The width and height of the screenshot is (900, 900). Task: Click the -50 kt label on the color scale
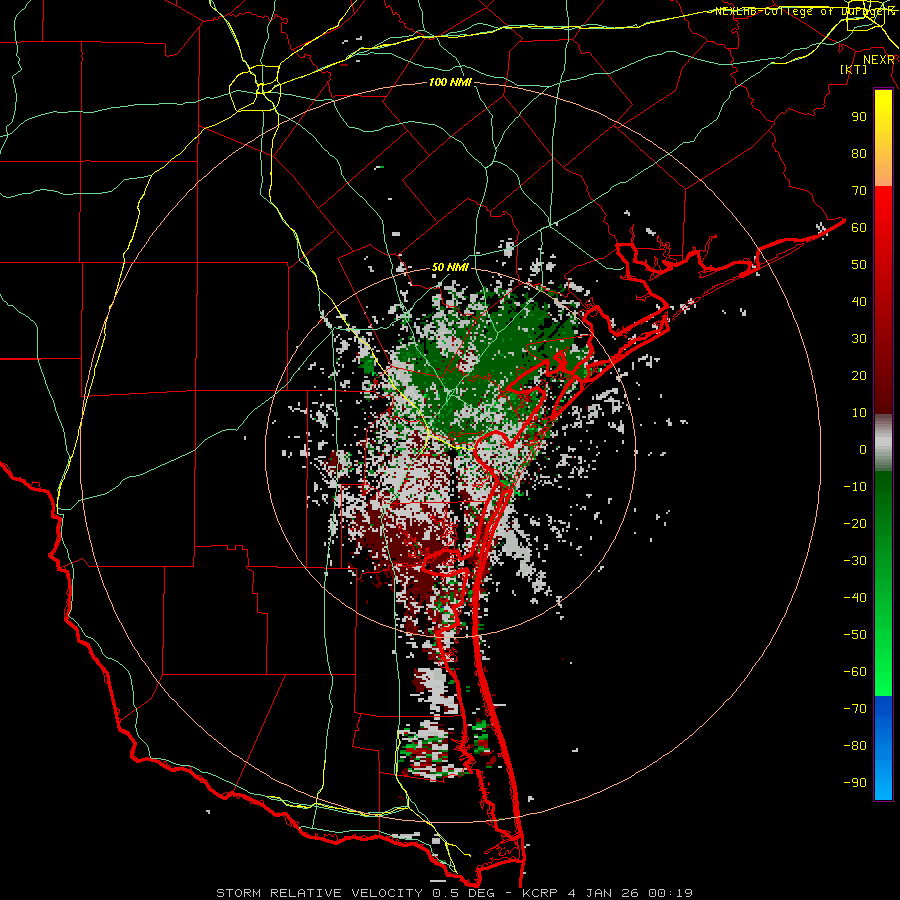(855, 635)
